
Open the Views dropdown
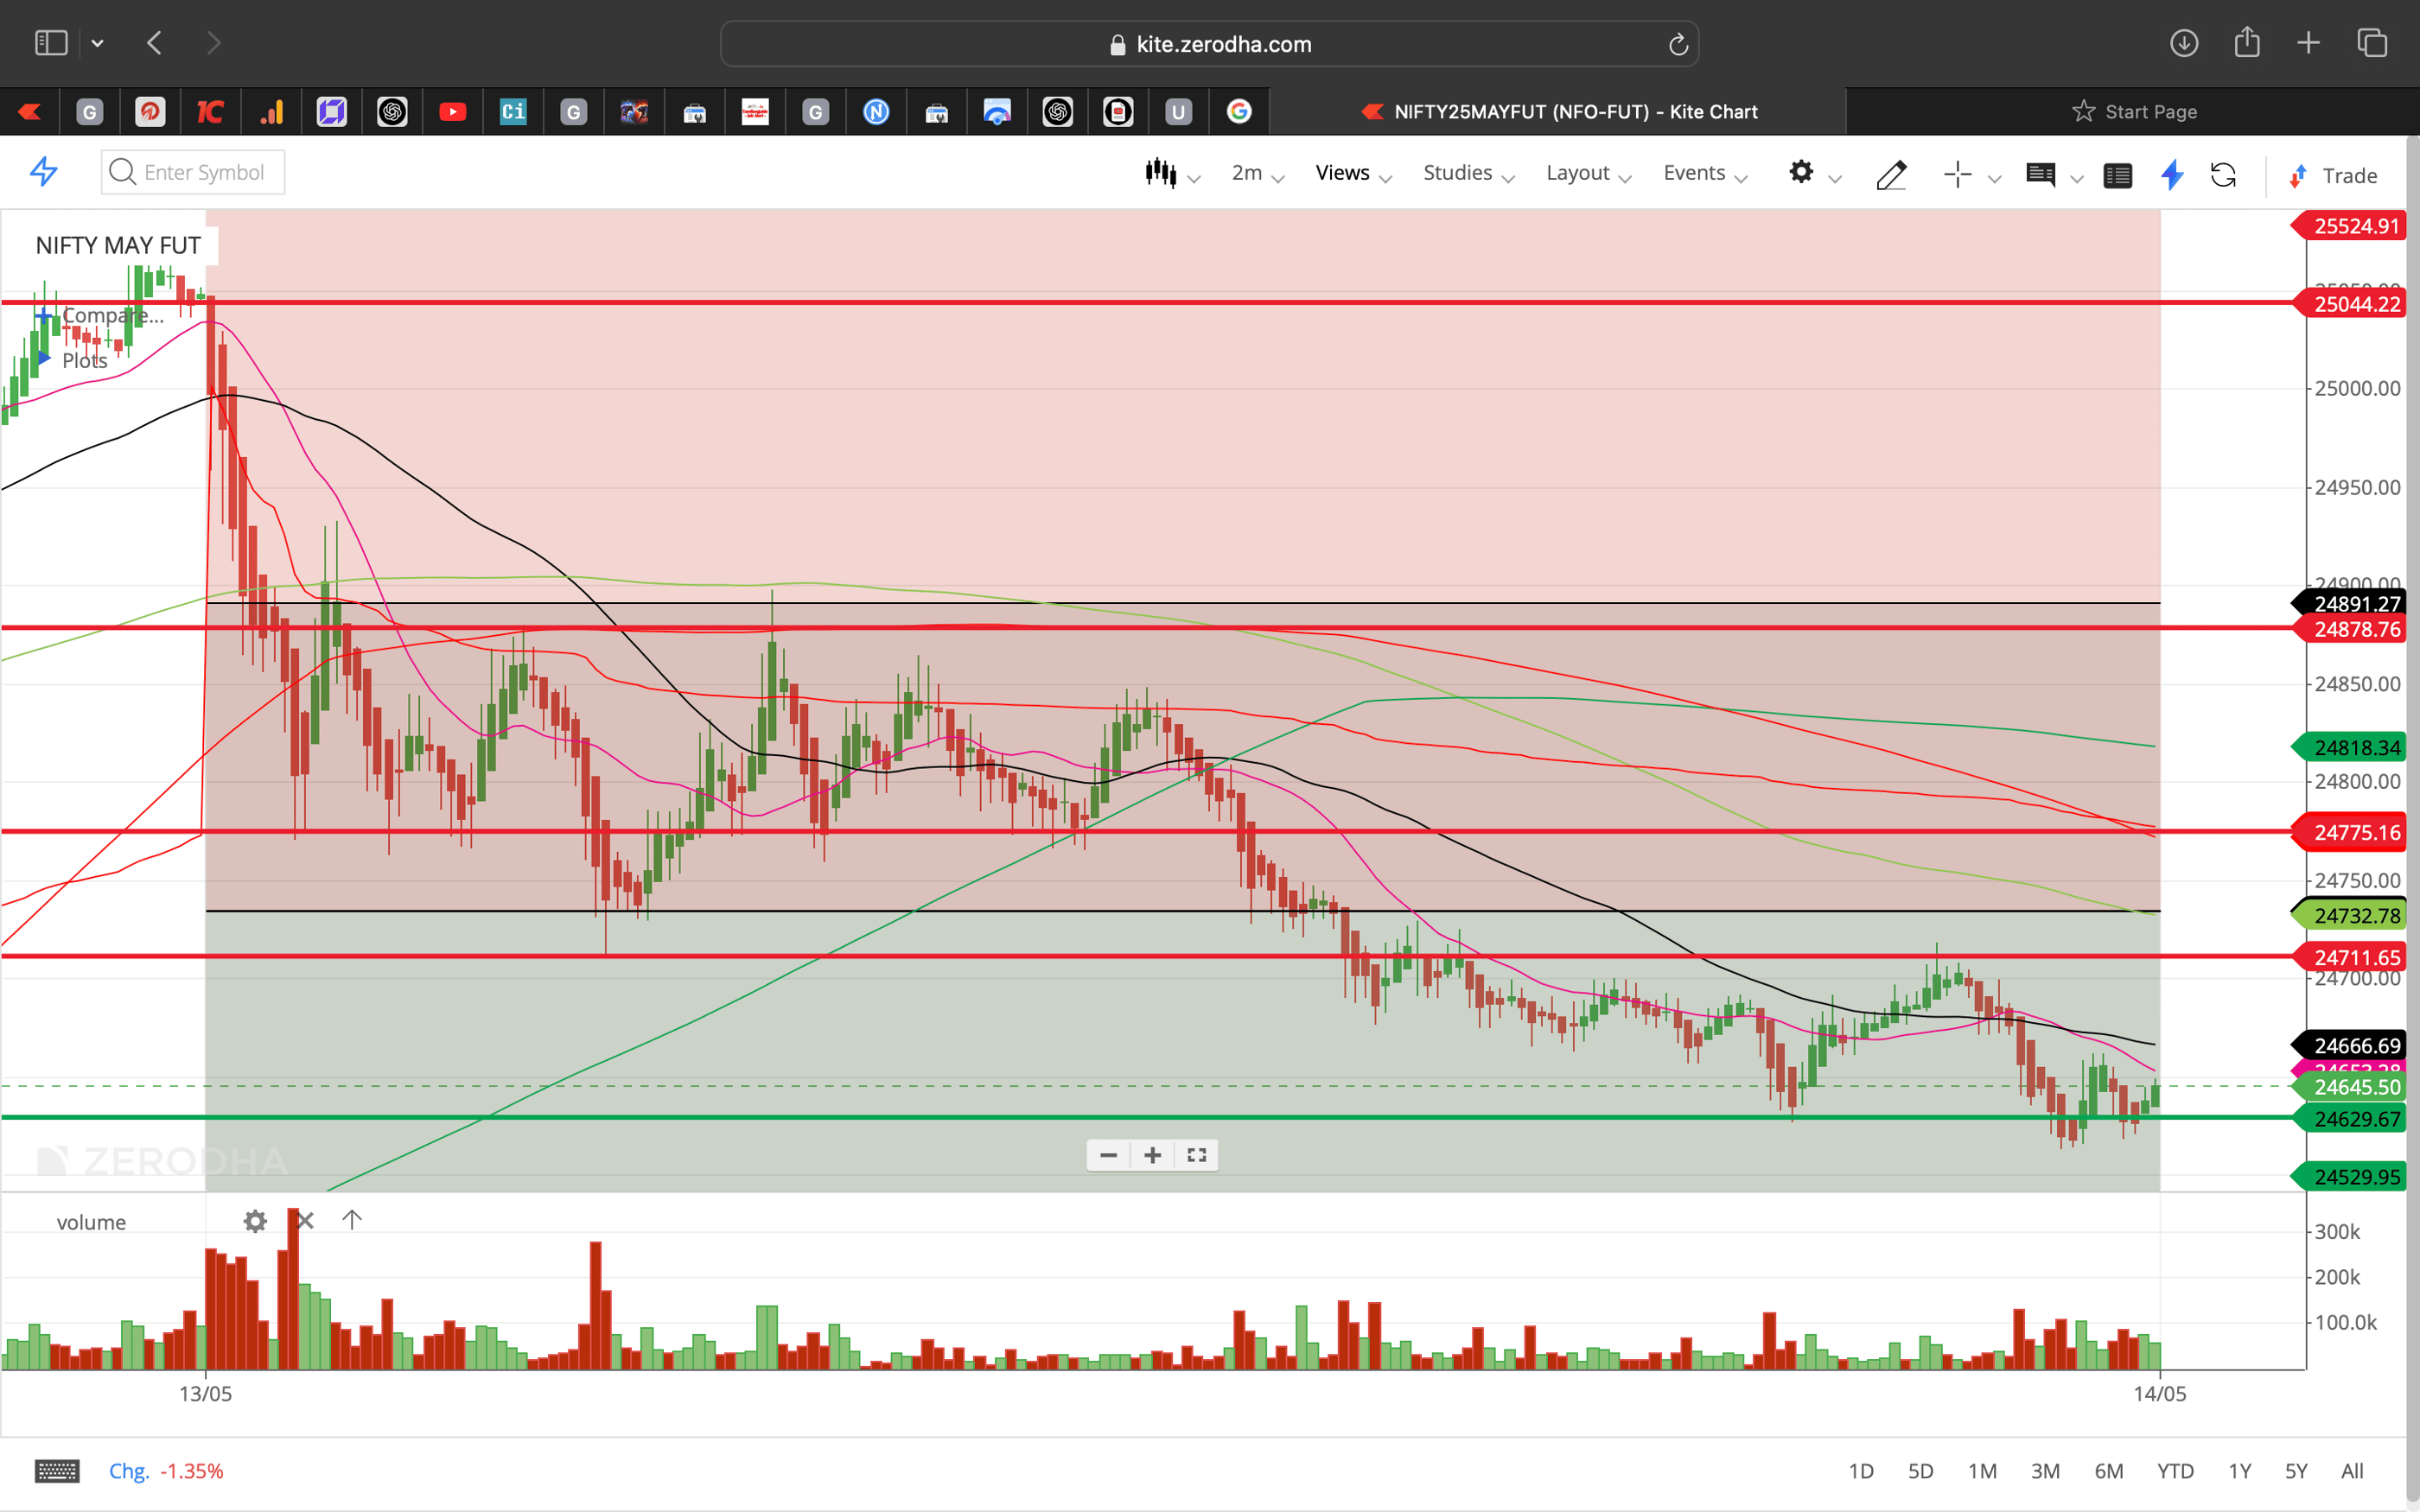(1345, 173)
